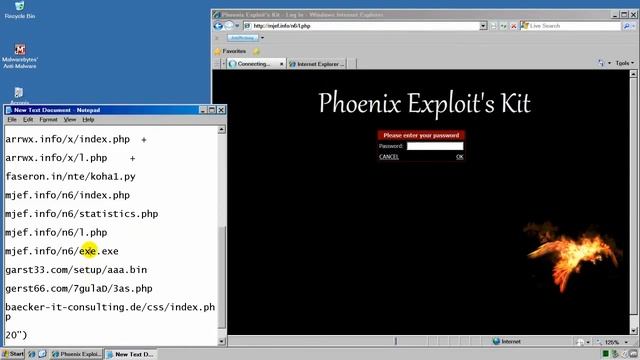
Task: Click the Search magnifier button
Action: pos(627,26)
